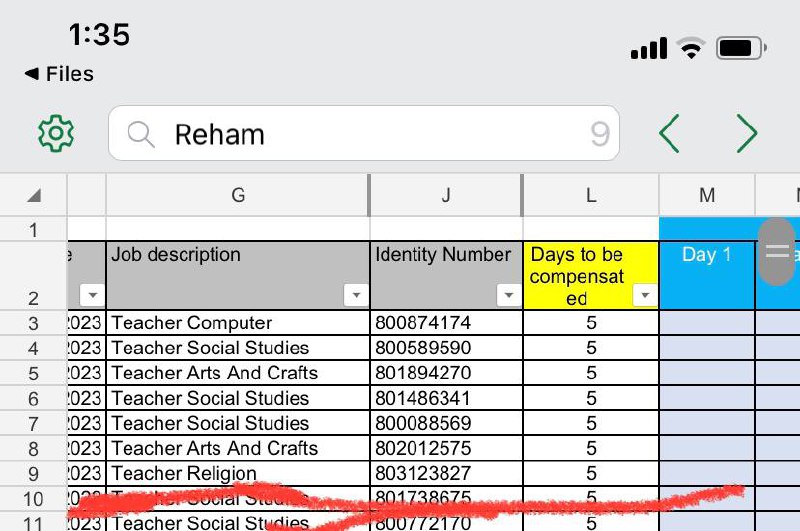Open the Job description filter dropdown
Image resolution: width=800 pixels, height=531 pixels.
[x=355, y=295]
